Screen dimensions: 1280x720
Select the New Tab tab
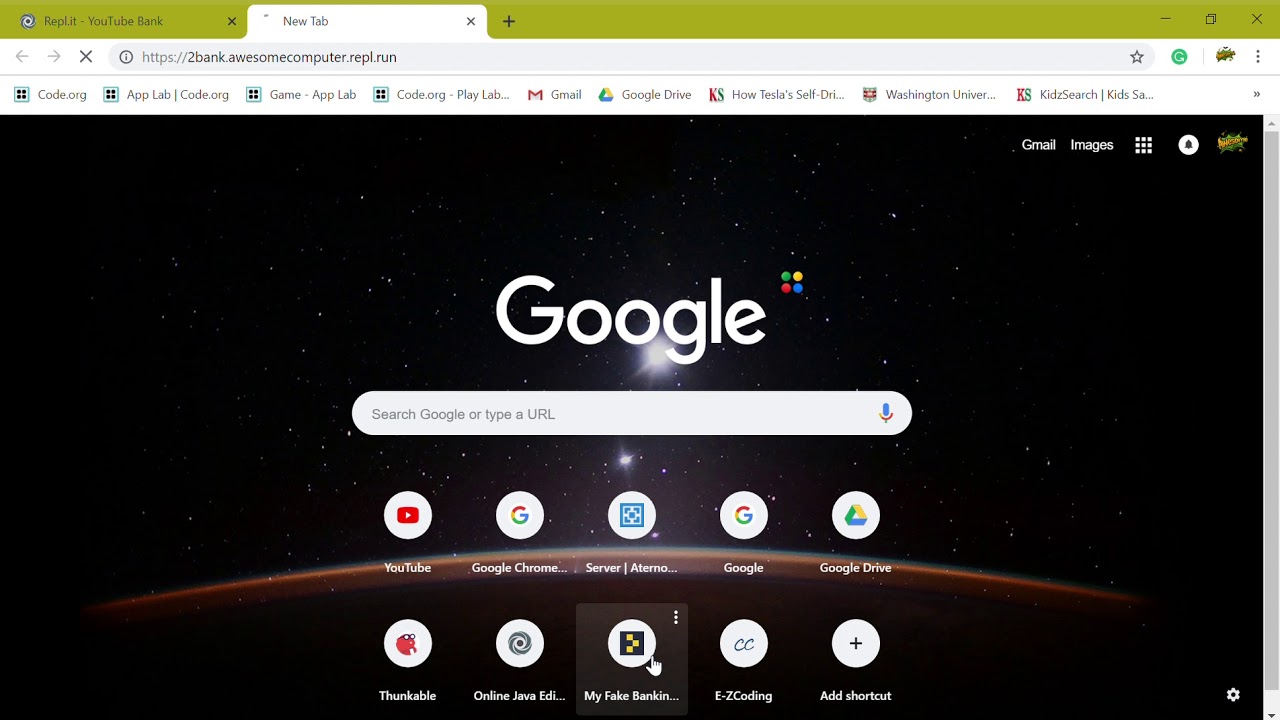[367, 21]
